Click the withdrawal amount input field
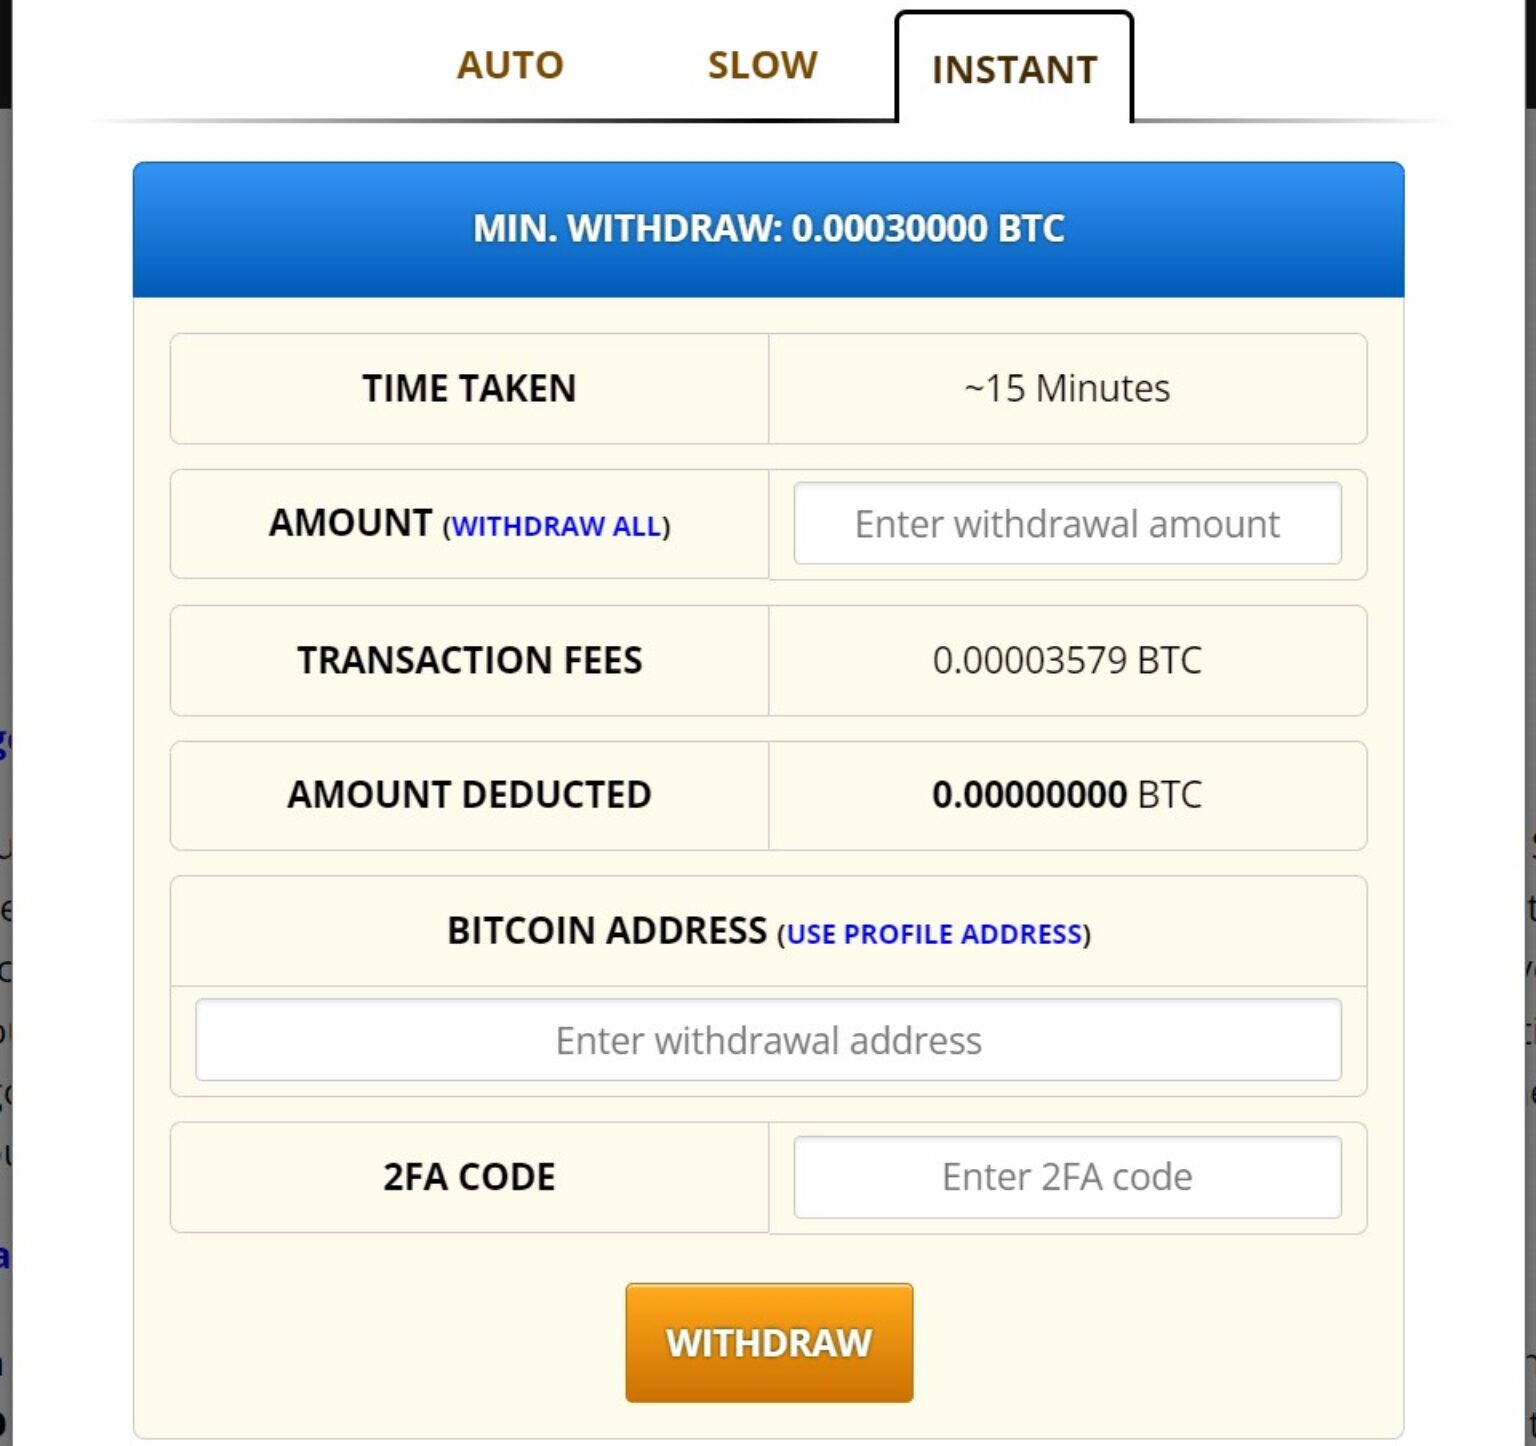The image size is (1536, 1446). click(x=1066, y=523)
